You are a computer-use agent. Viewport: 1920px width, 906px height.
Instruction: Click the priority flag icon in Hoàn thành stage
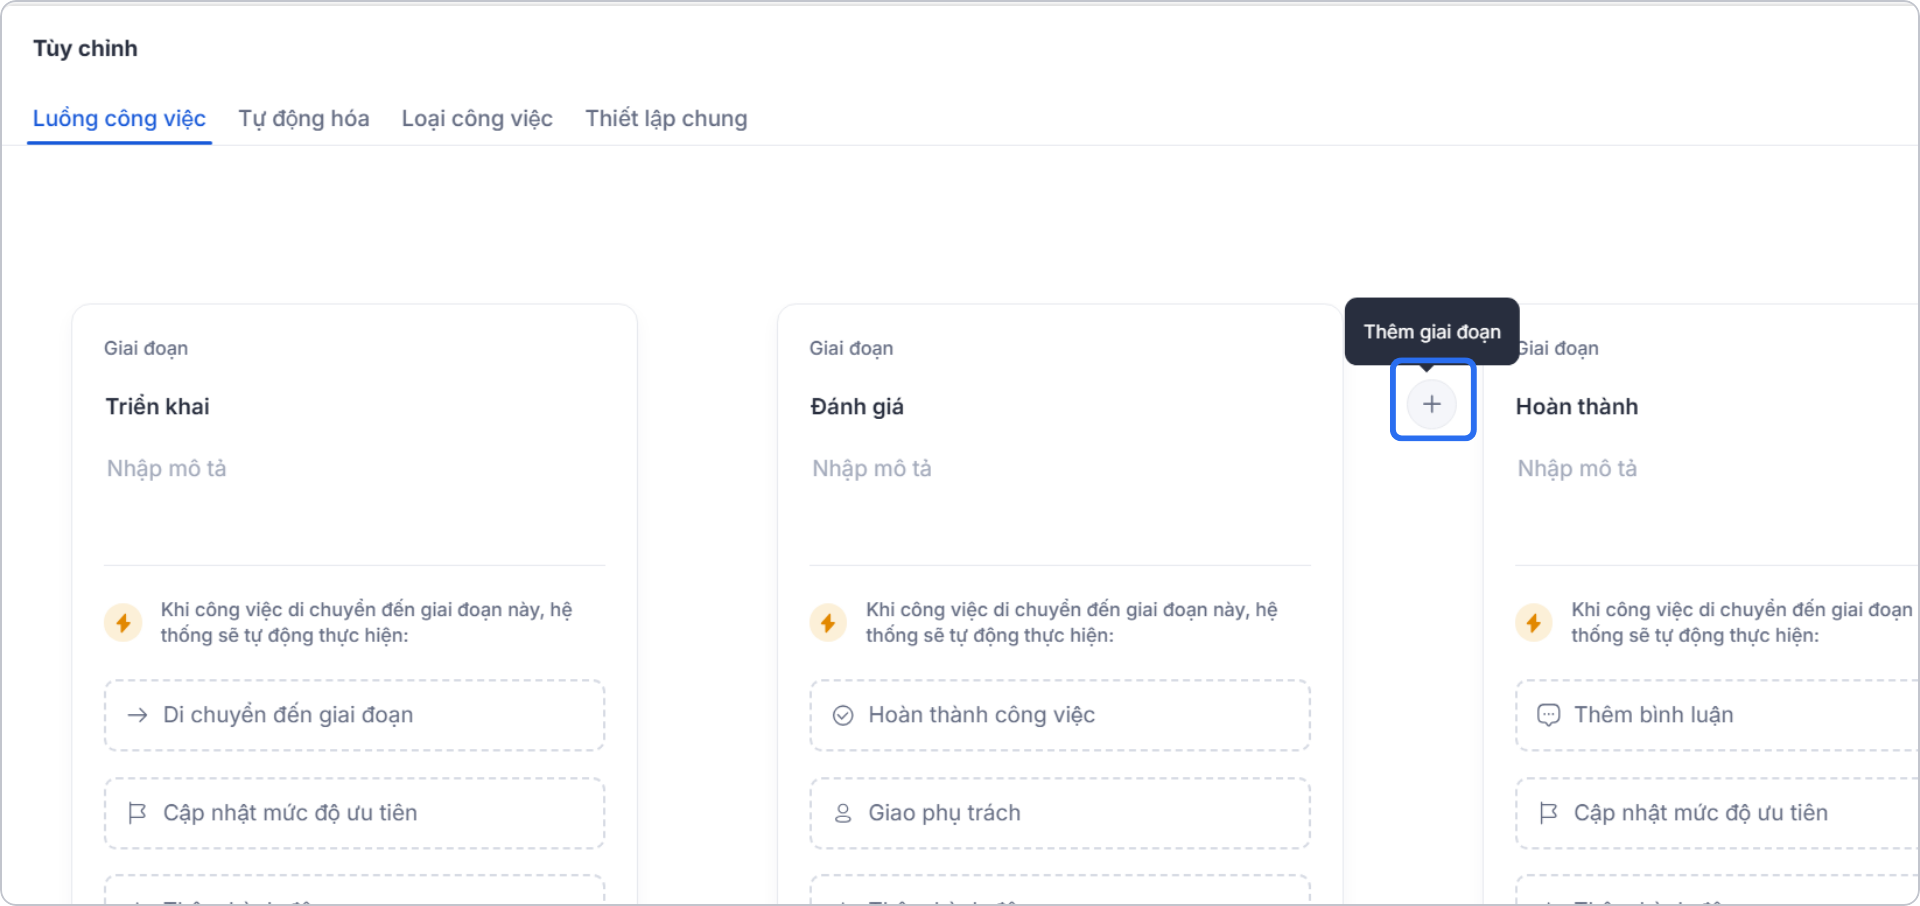(1550, 813)
